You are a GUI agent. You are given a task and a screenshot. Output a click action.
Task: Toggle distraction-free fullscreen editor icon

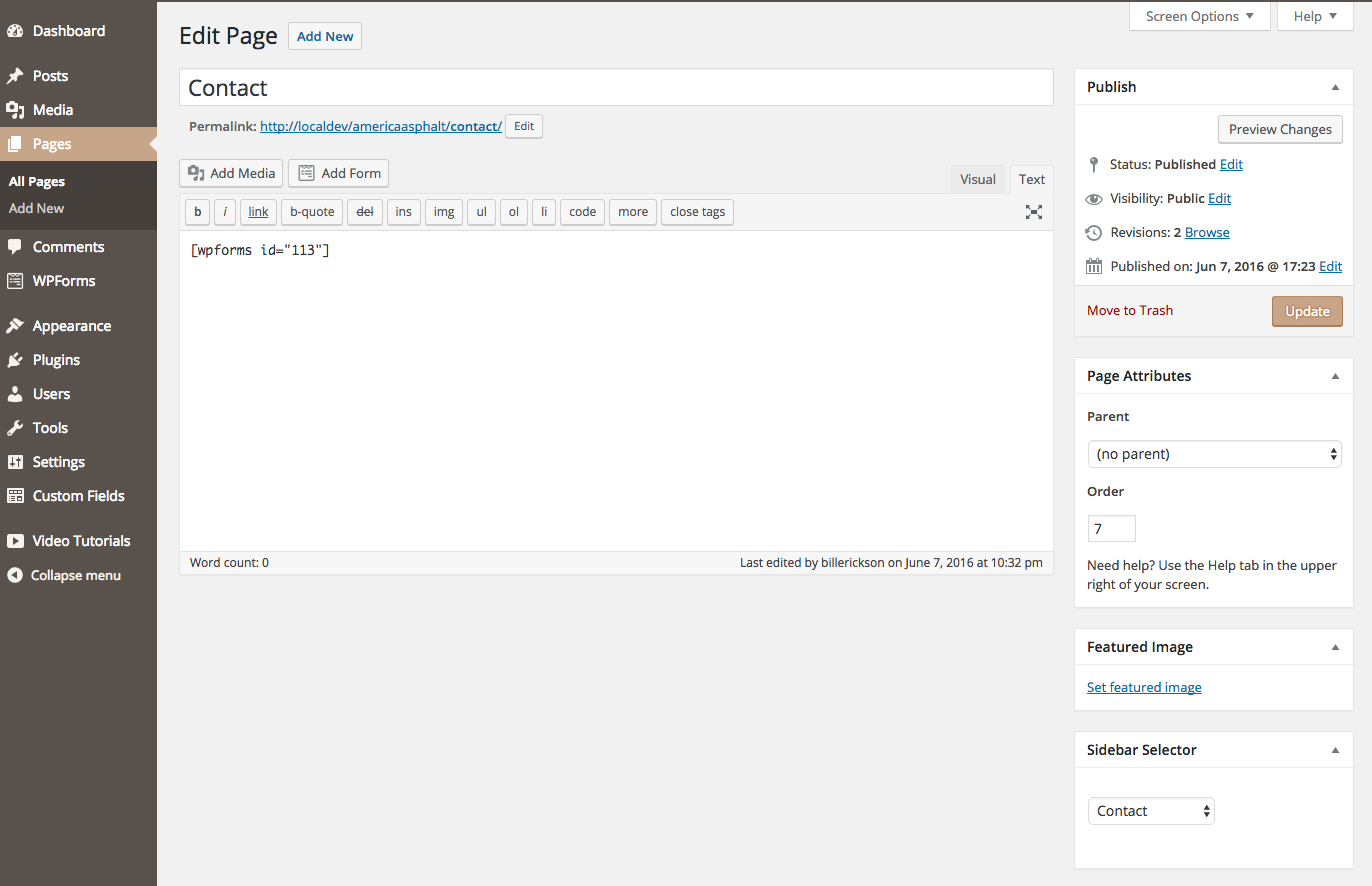[x=1034, y=212]
